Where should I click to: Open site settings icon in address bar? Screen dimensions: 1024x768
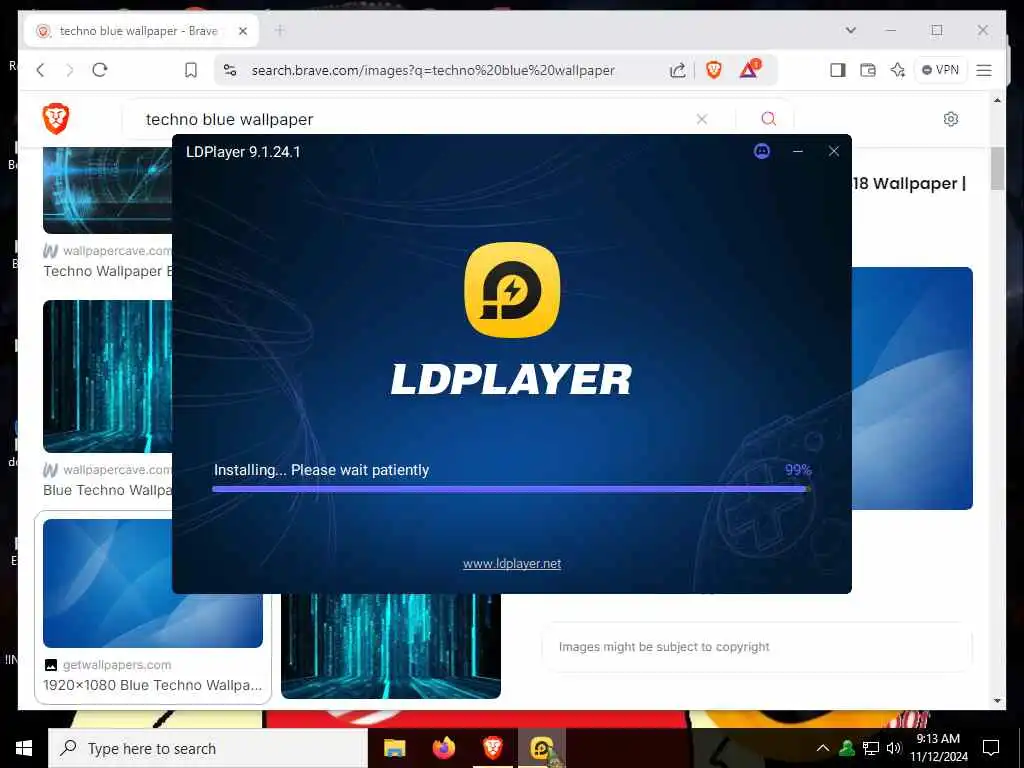point(230,70)
